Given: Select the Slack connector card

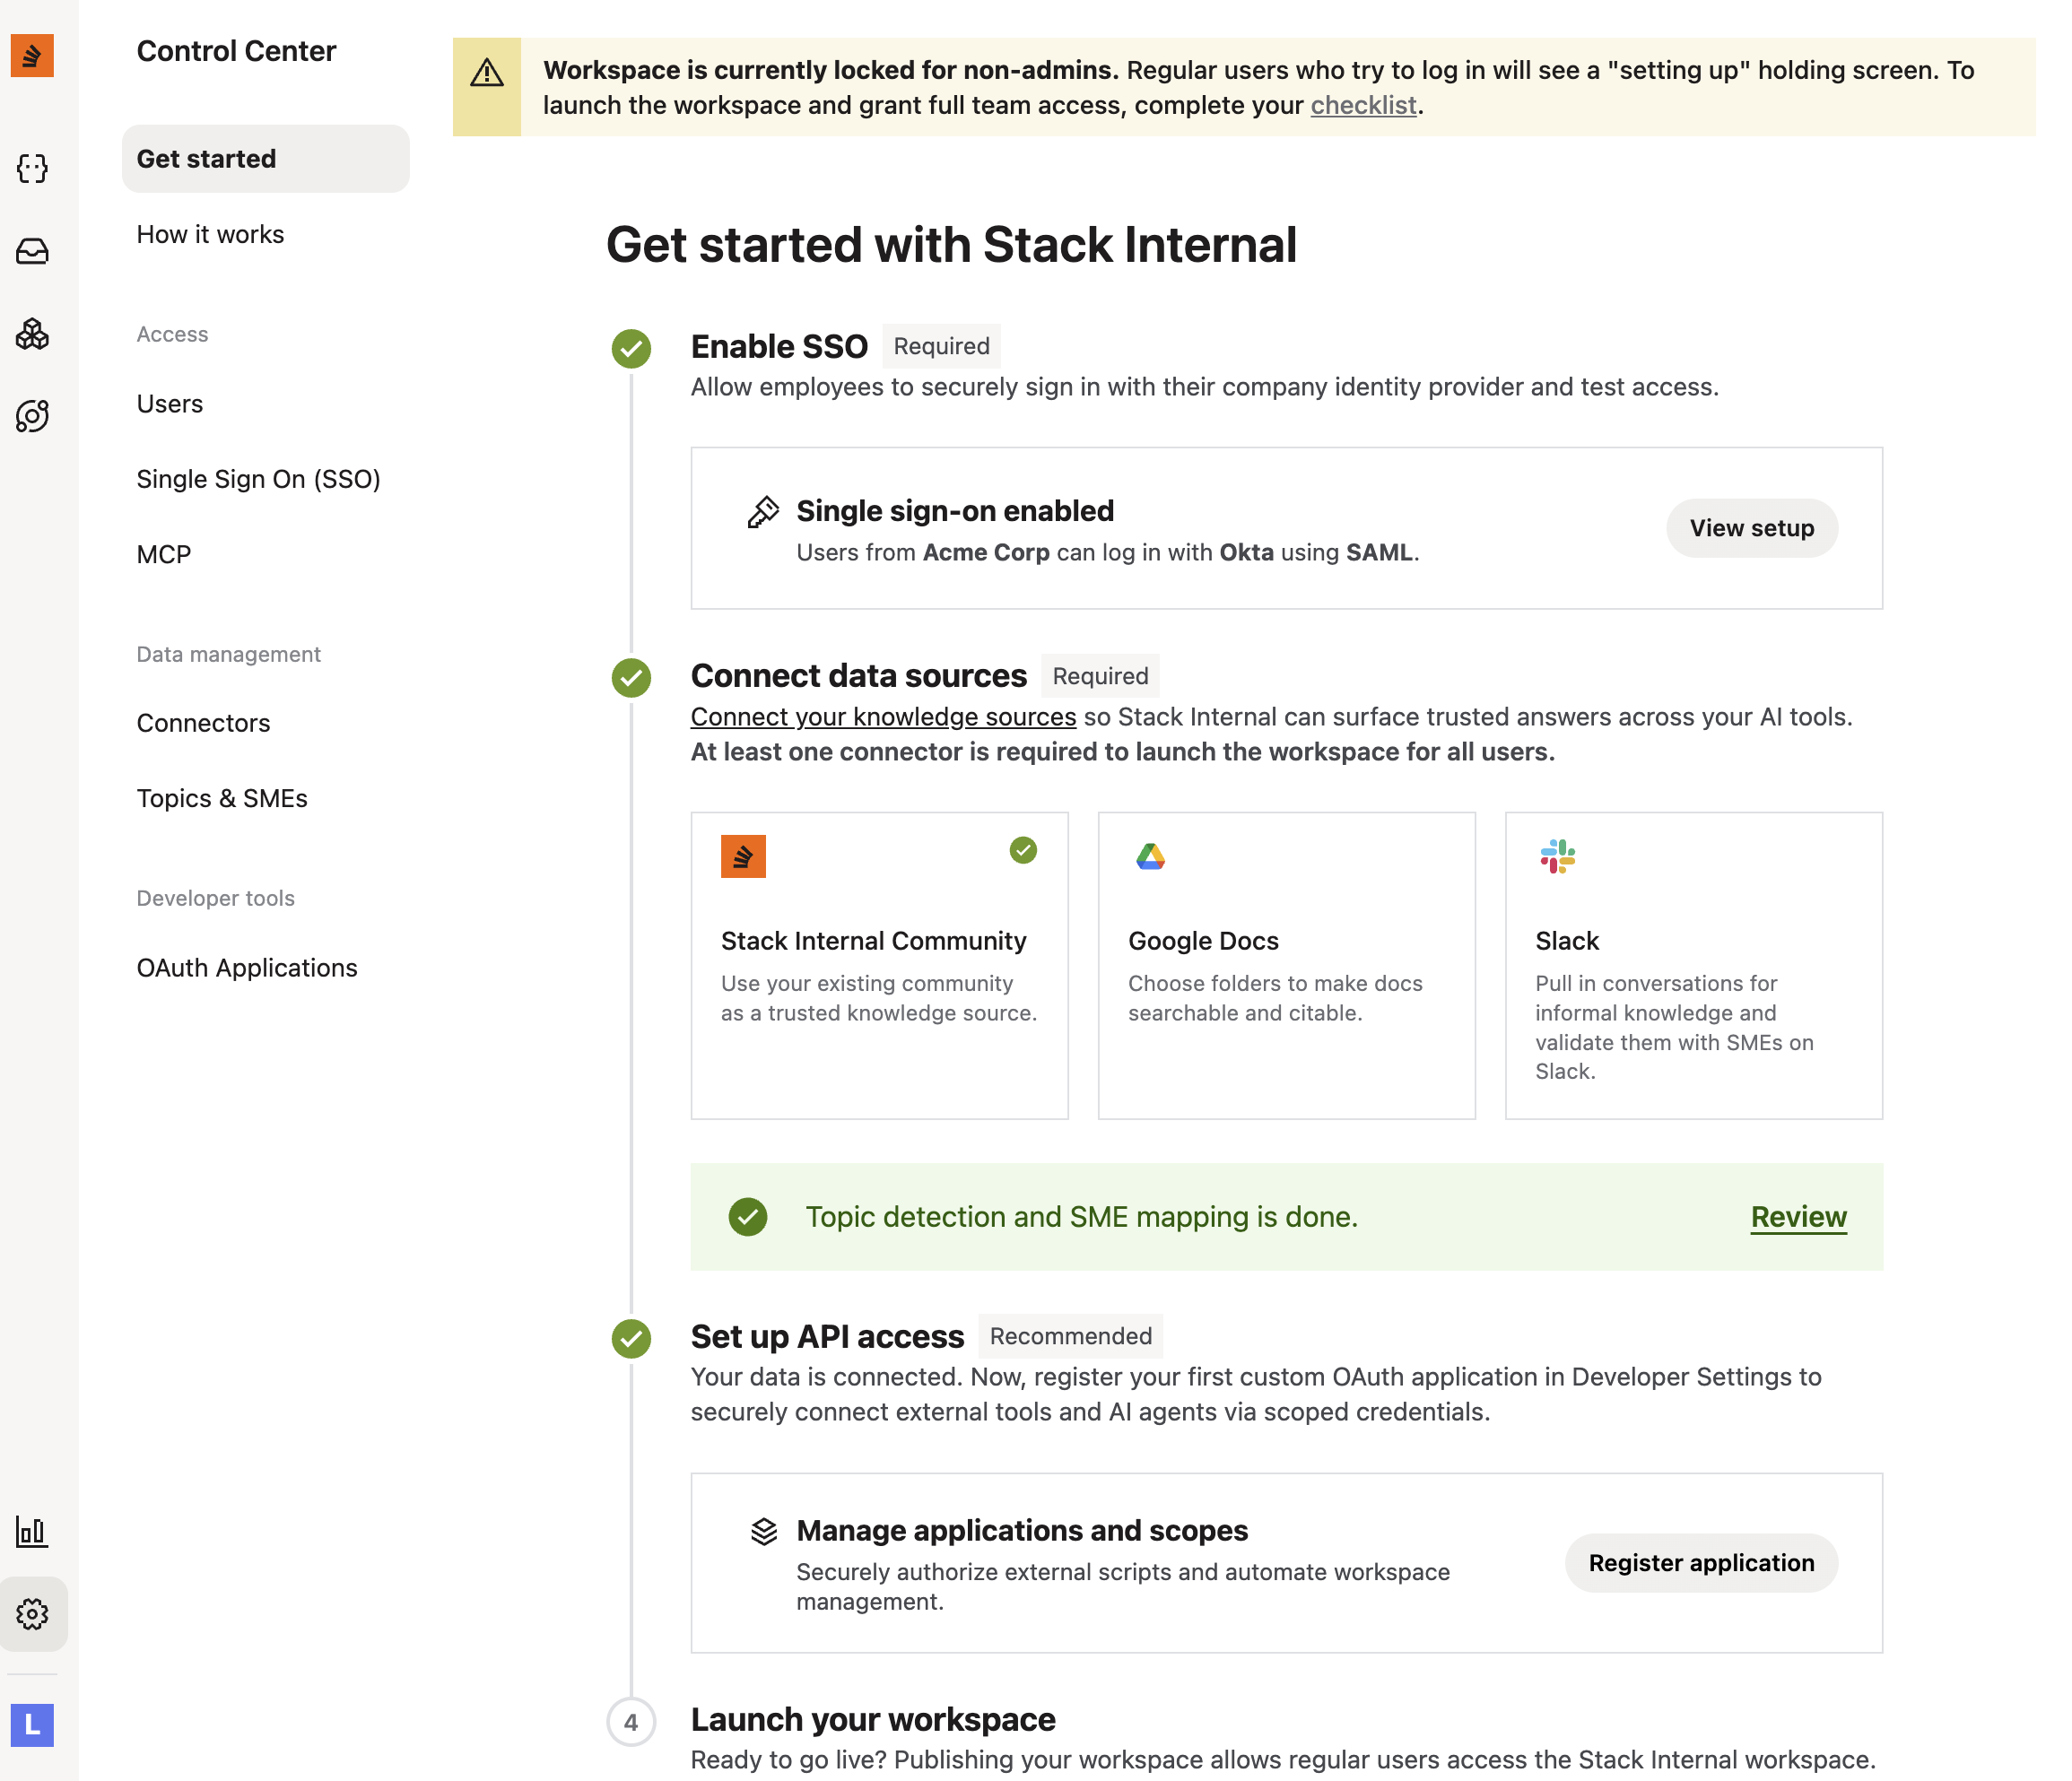Looking at the screenshot, I should tap(1693, 965).
